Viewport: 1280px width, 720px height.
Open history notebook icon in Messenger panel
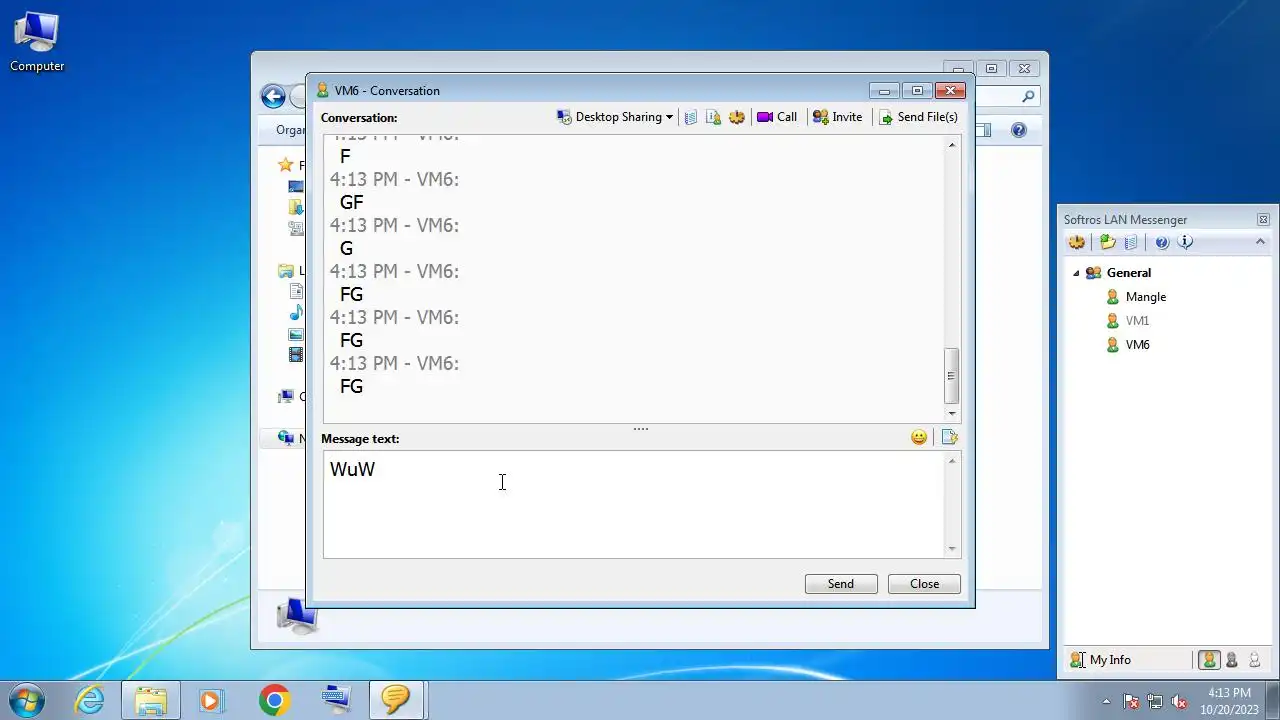click(x=1131, y=242)
